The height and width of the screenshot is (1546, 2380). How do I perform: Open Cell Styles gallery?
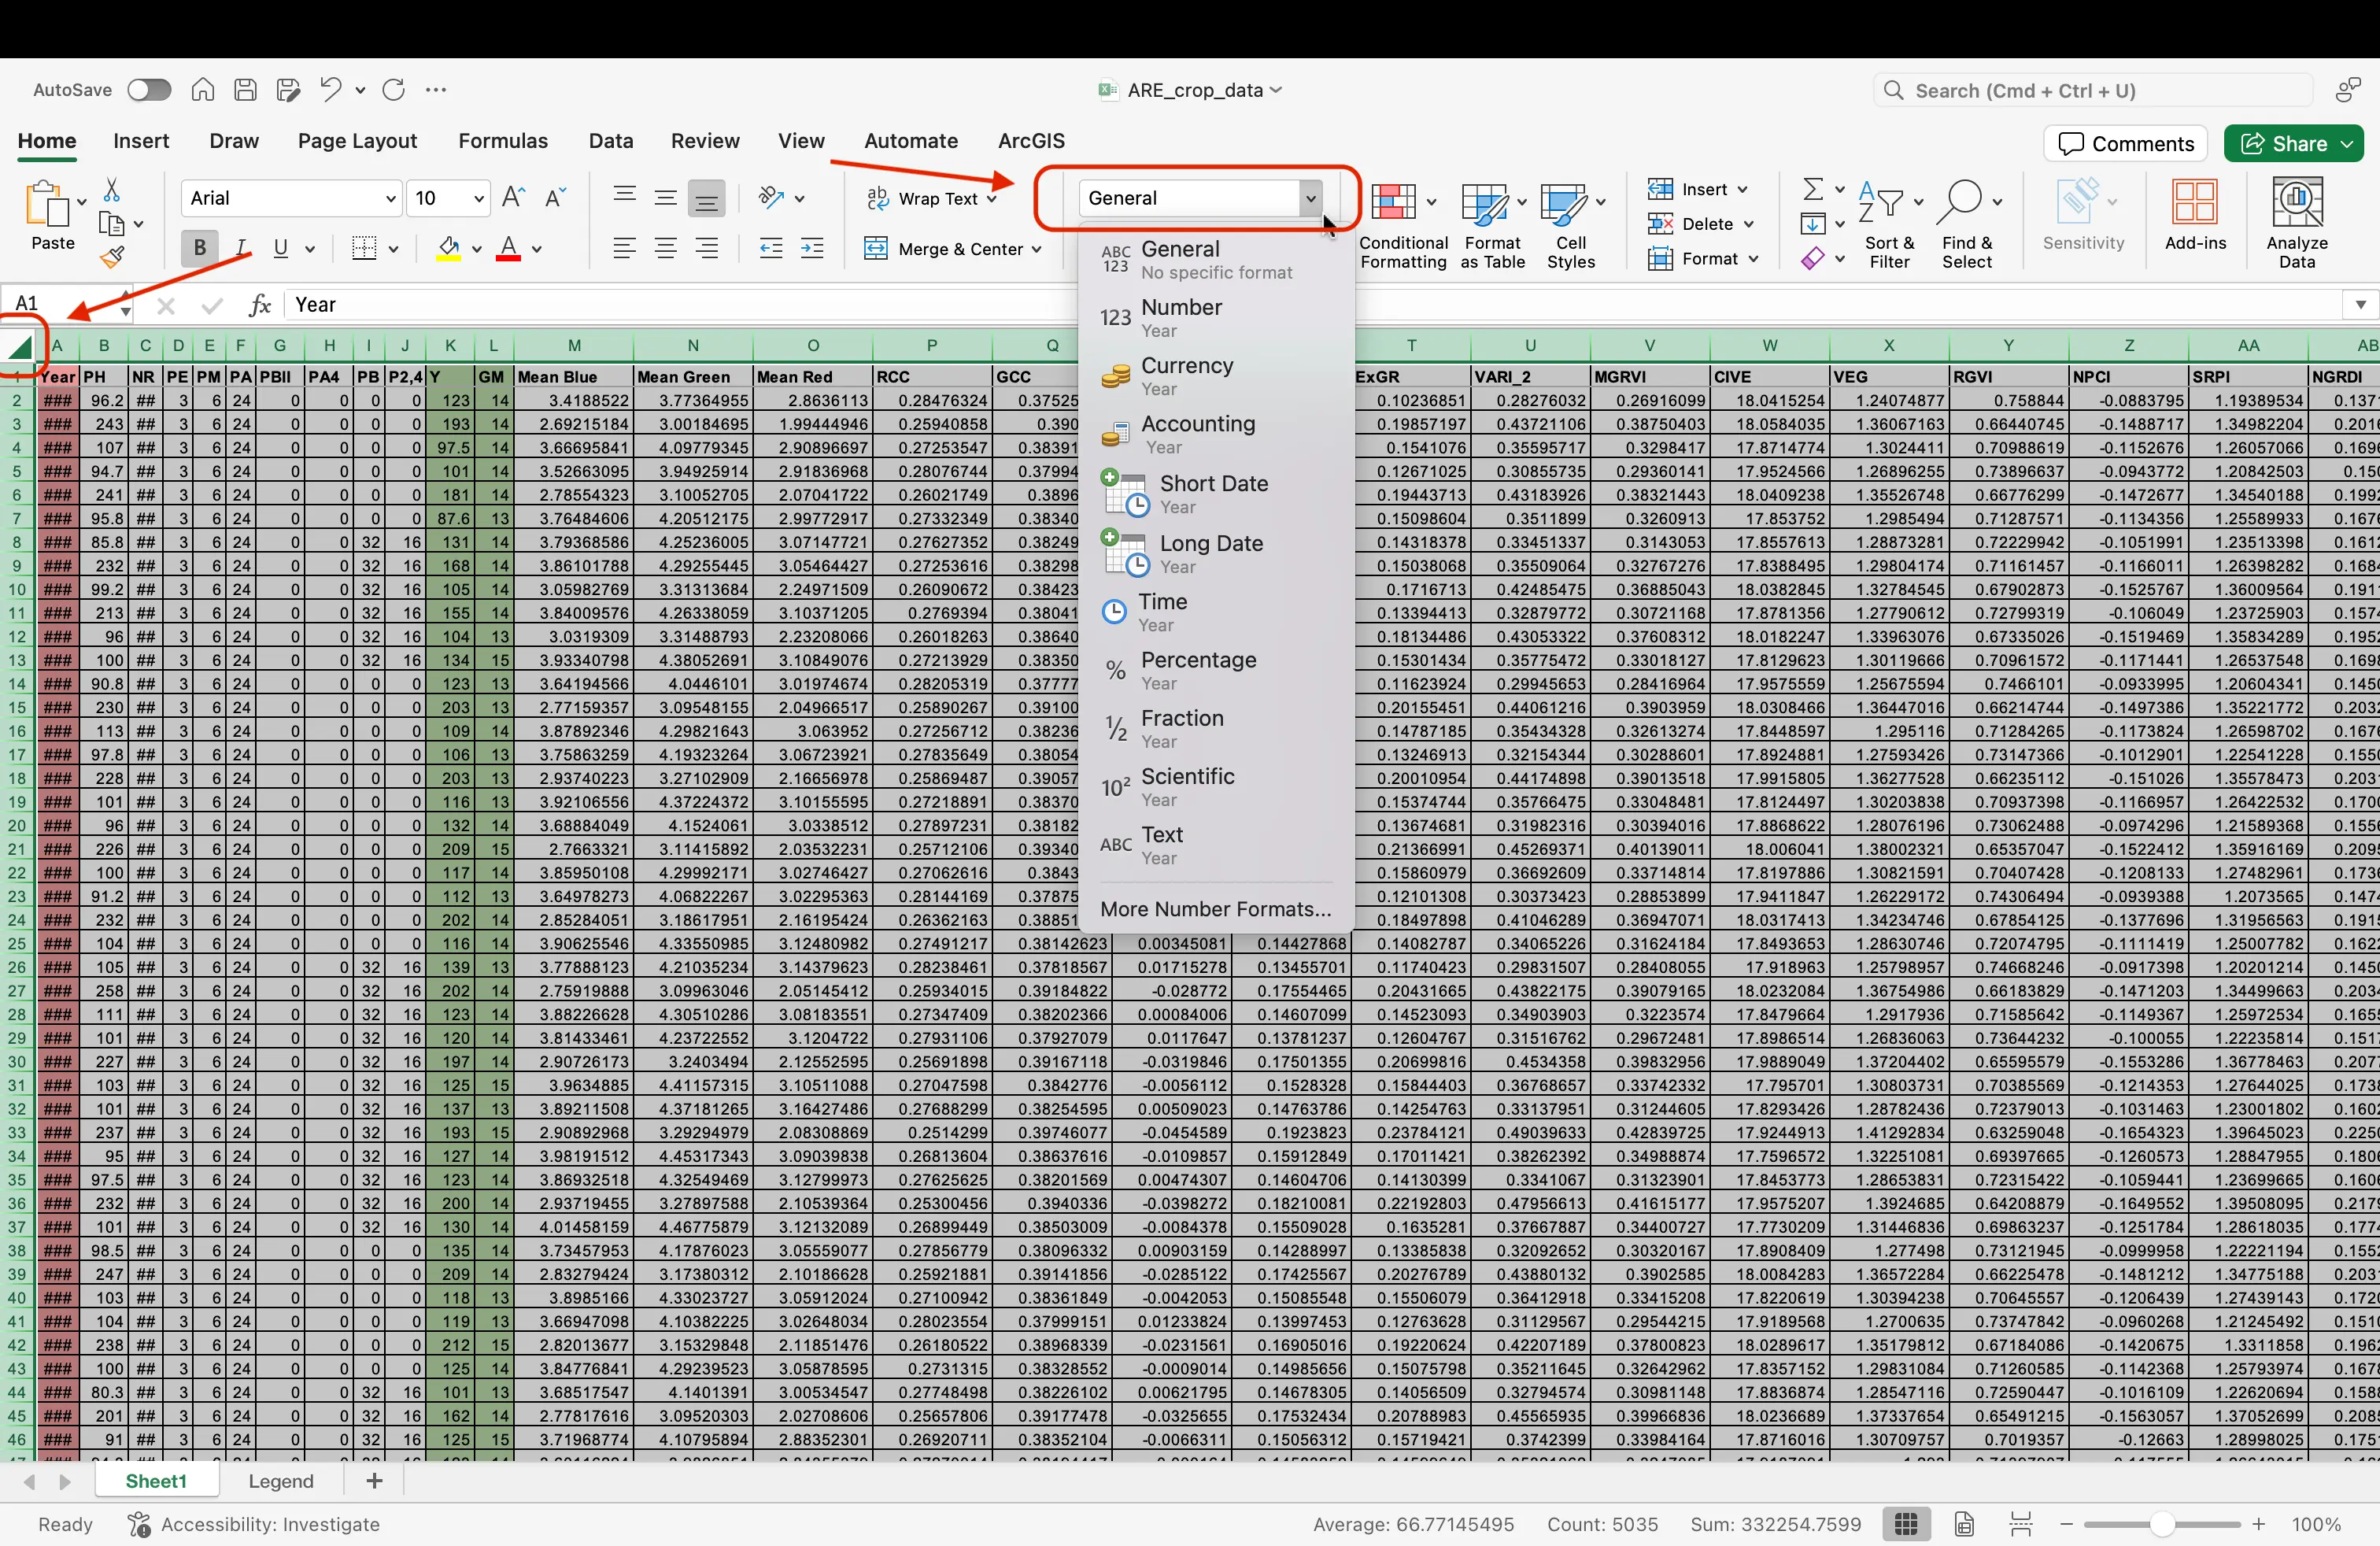click(1571, 226)
